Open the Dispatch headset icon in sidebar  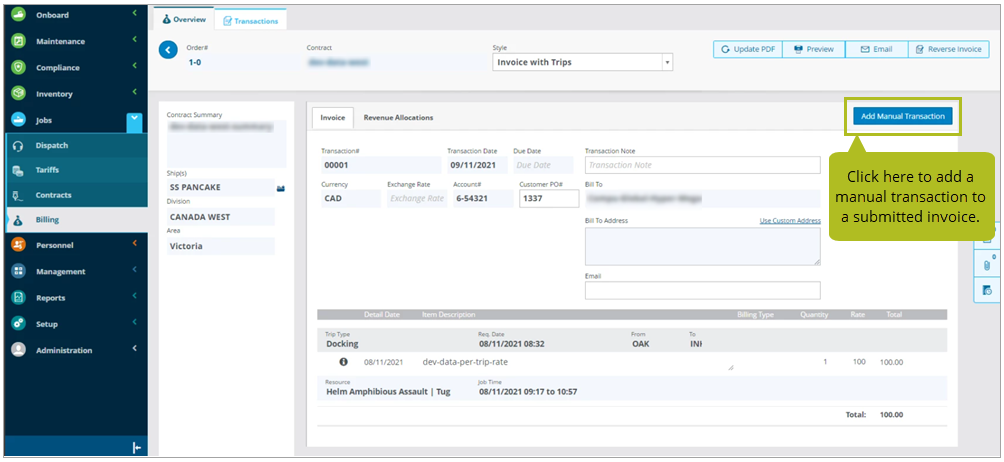coord(18,146)
